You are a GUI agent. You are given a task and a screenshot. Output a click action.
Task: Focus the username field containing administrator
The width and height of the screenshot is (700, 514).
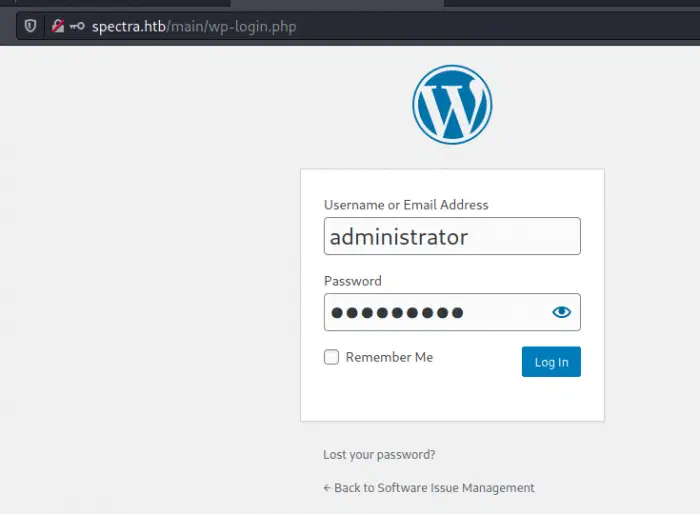(452, 236)
